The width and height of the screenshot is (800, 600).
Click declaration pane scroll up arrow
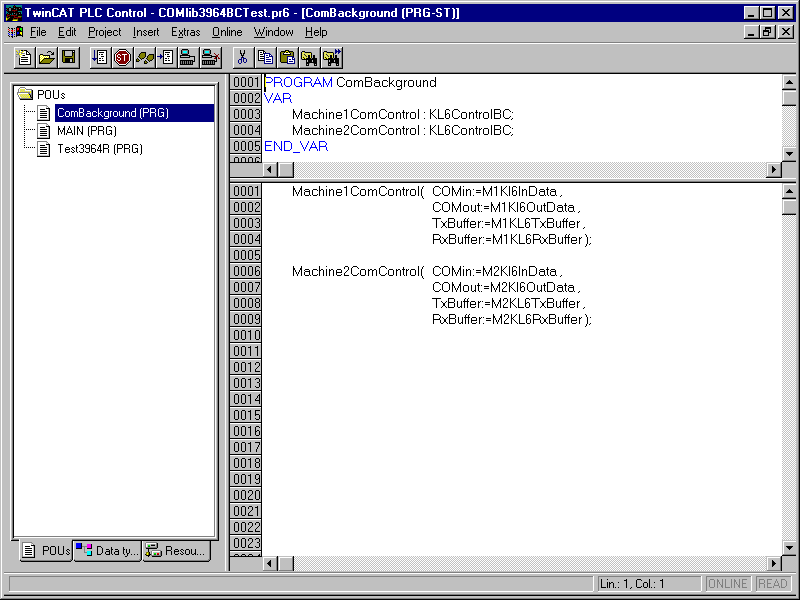(x=789, y=82)
